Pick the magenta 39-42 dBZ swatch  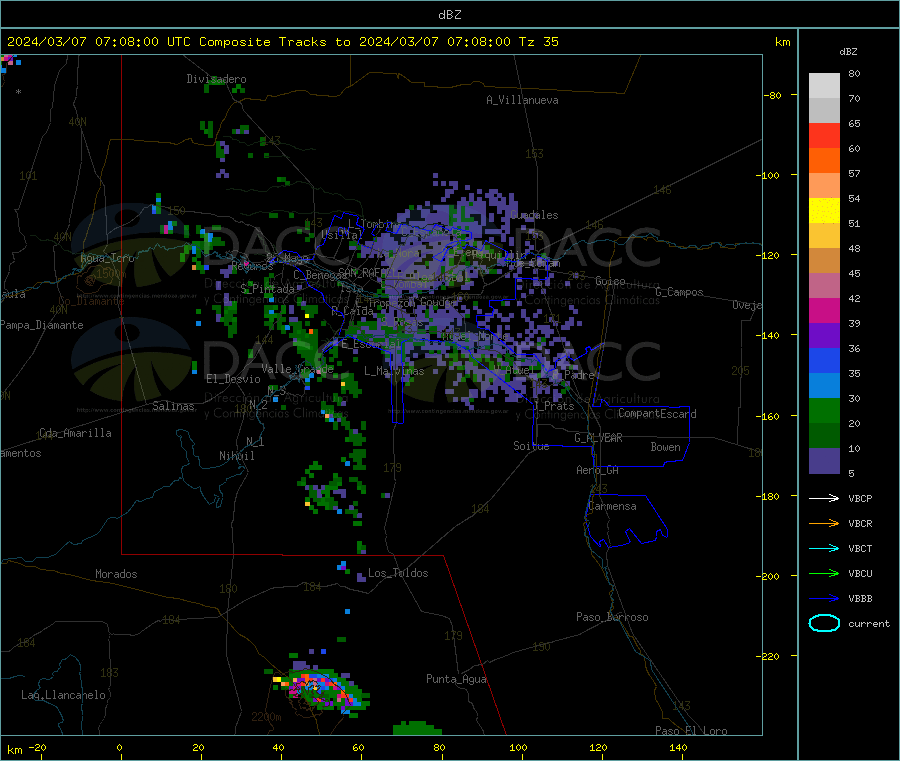(x=824, y=310)
